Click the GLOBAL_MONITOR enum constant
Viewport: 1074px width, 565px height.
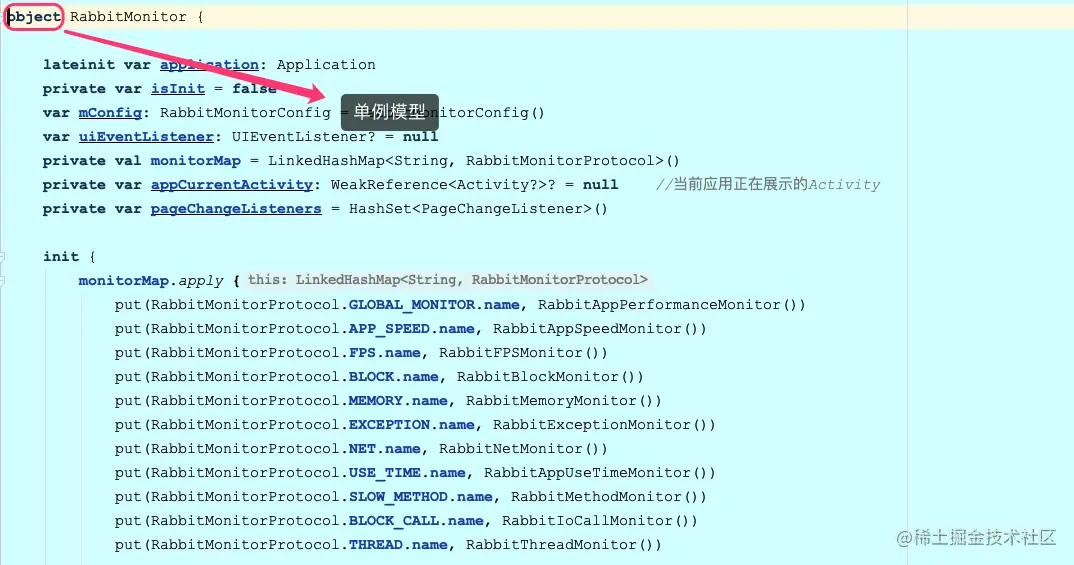tap(412, 304)
